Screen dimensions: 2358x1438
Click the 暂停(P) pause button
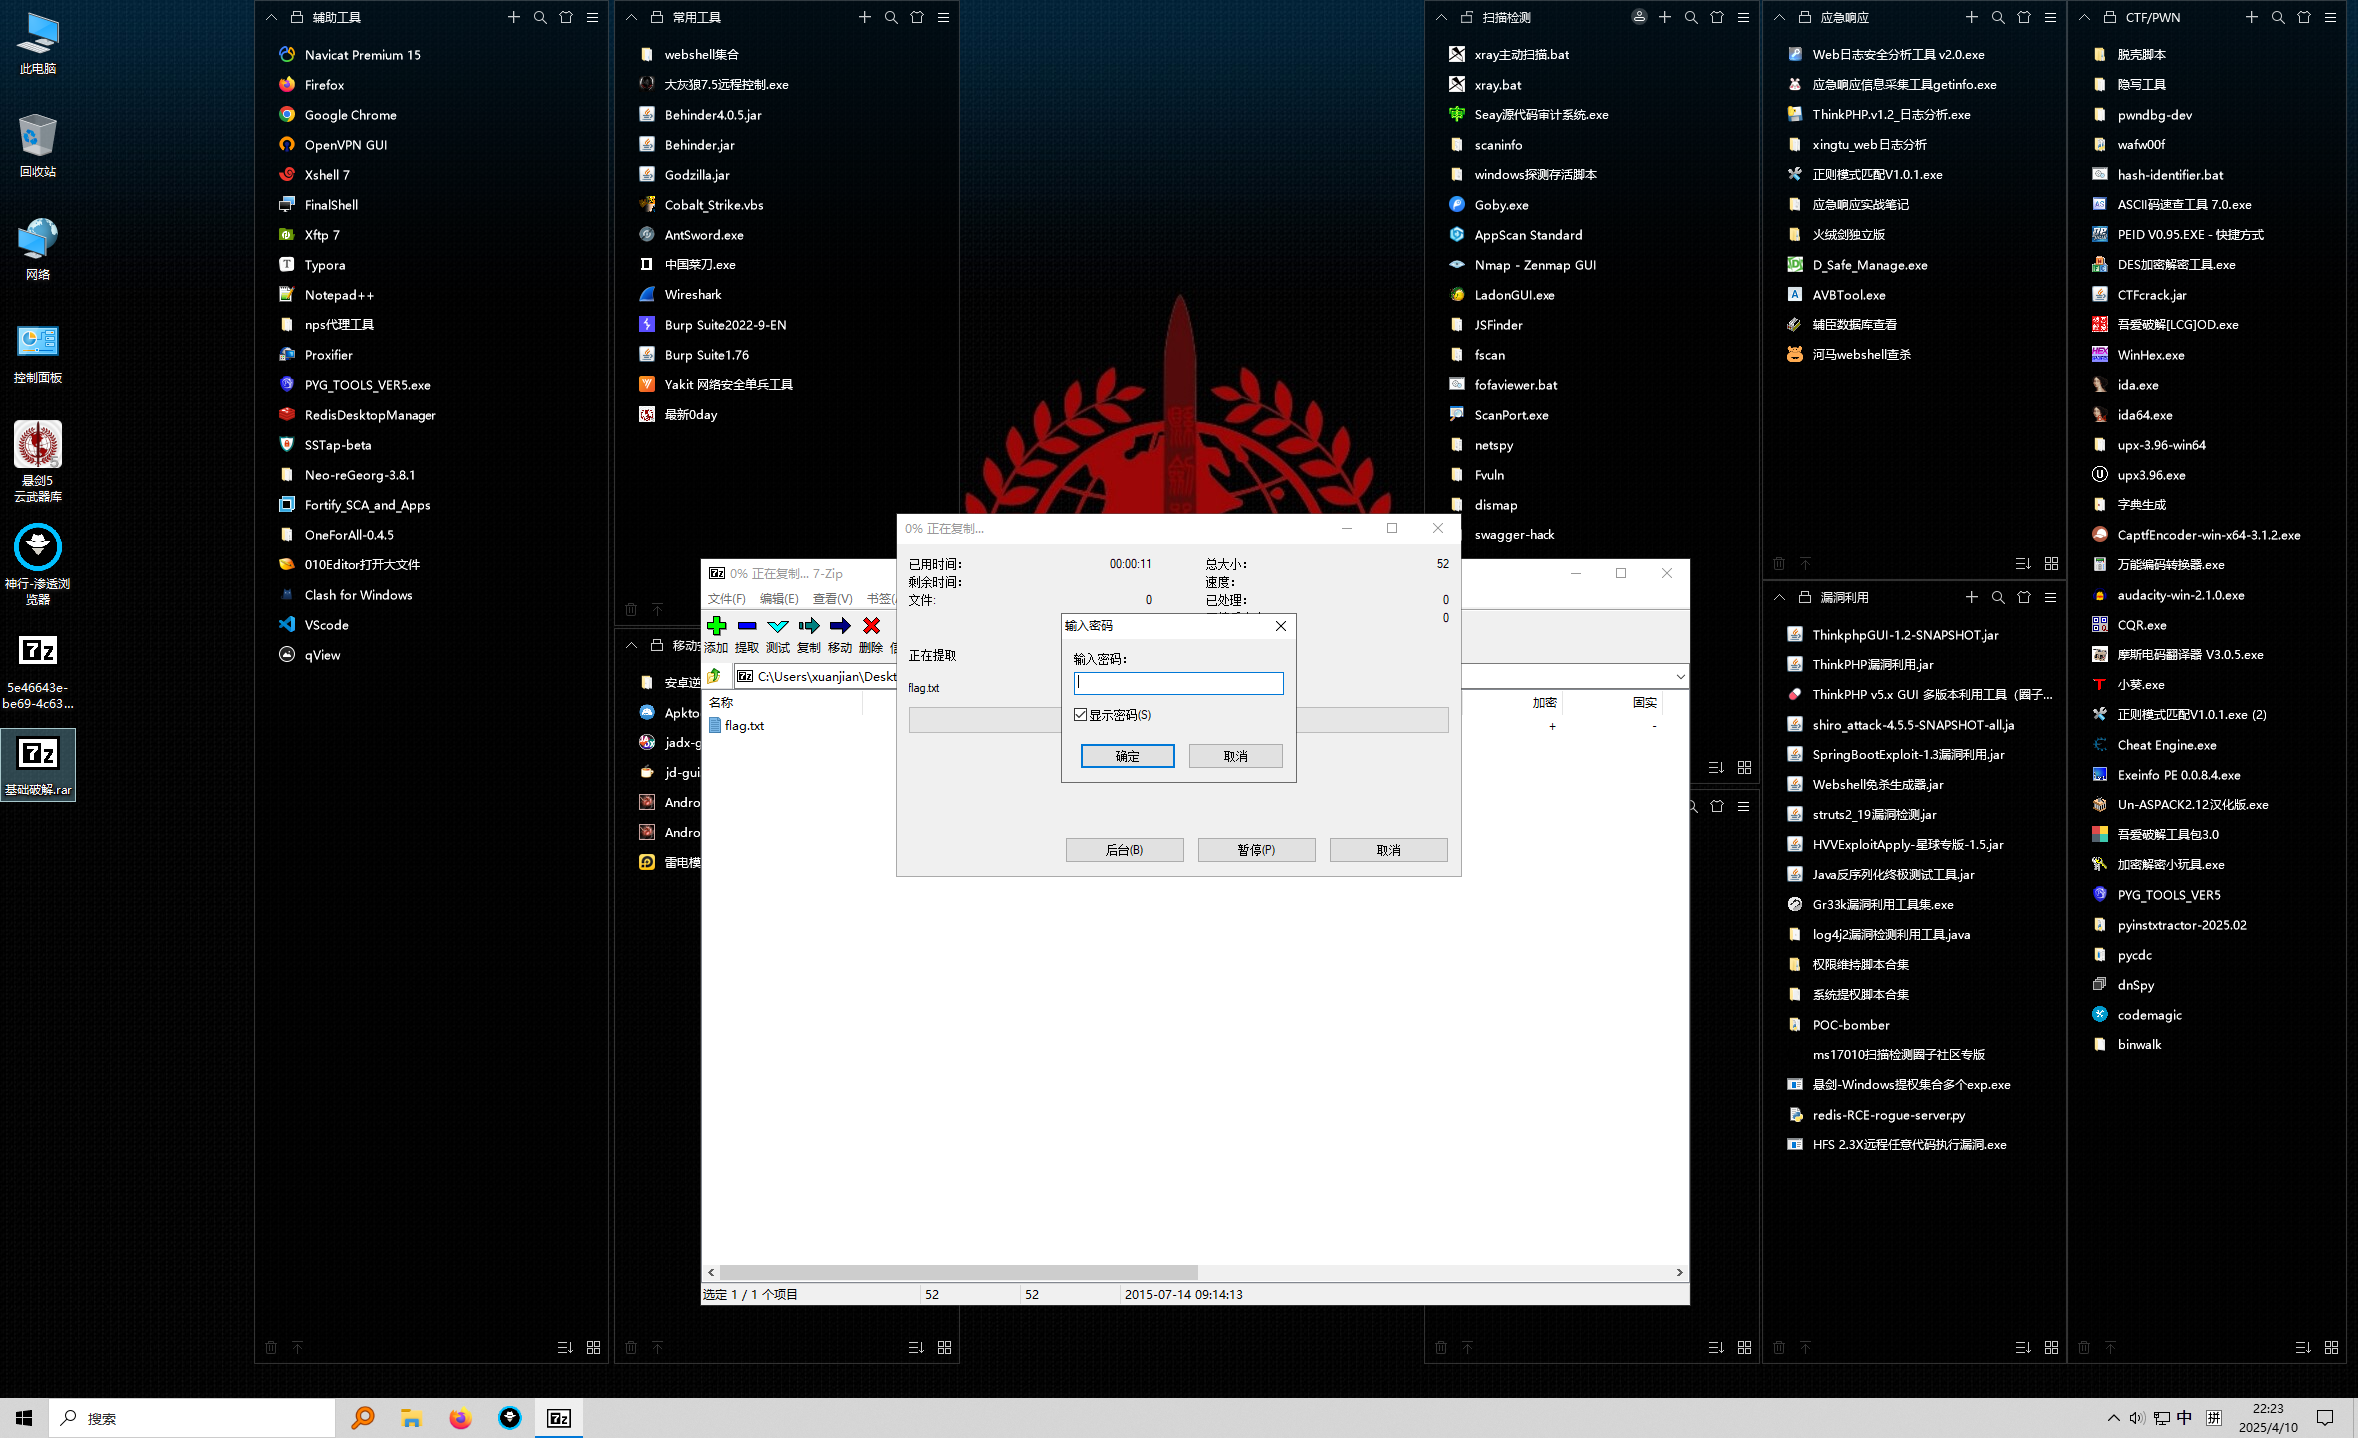click(x=1256, y=850)
